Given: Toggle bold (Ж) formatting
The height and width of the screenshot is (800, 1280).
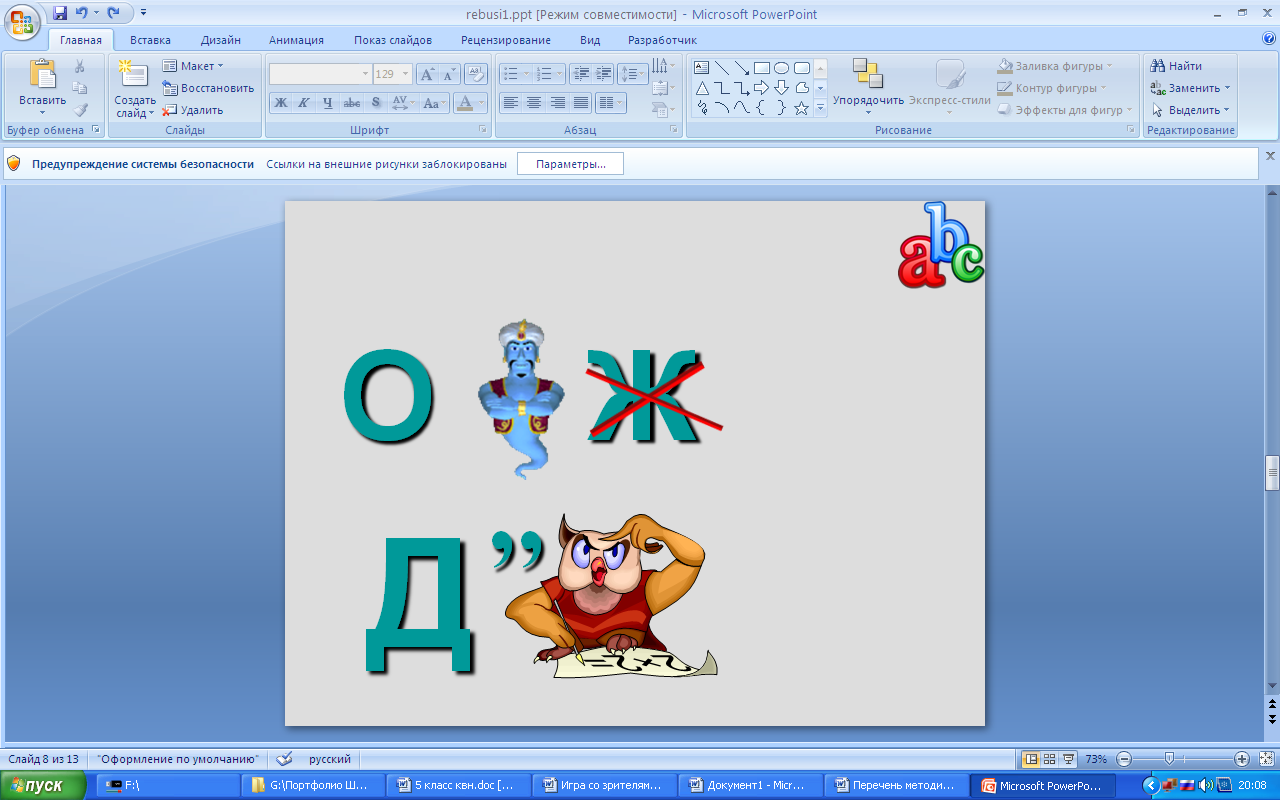Looking at the screenshot, I should (281, 102).
